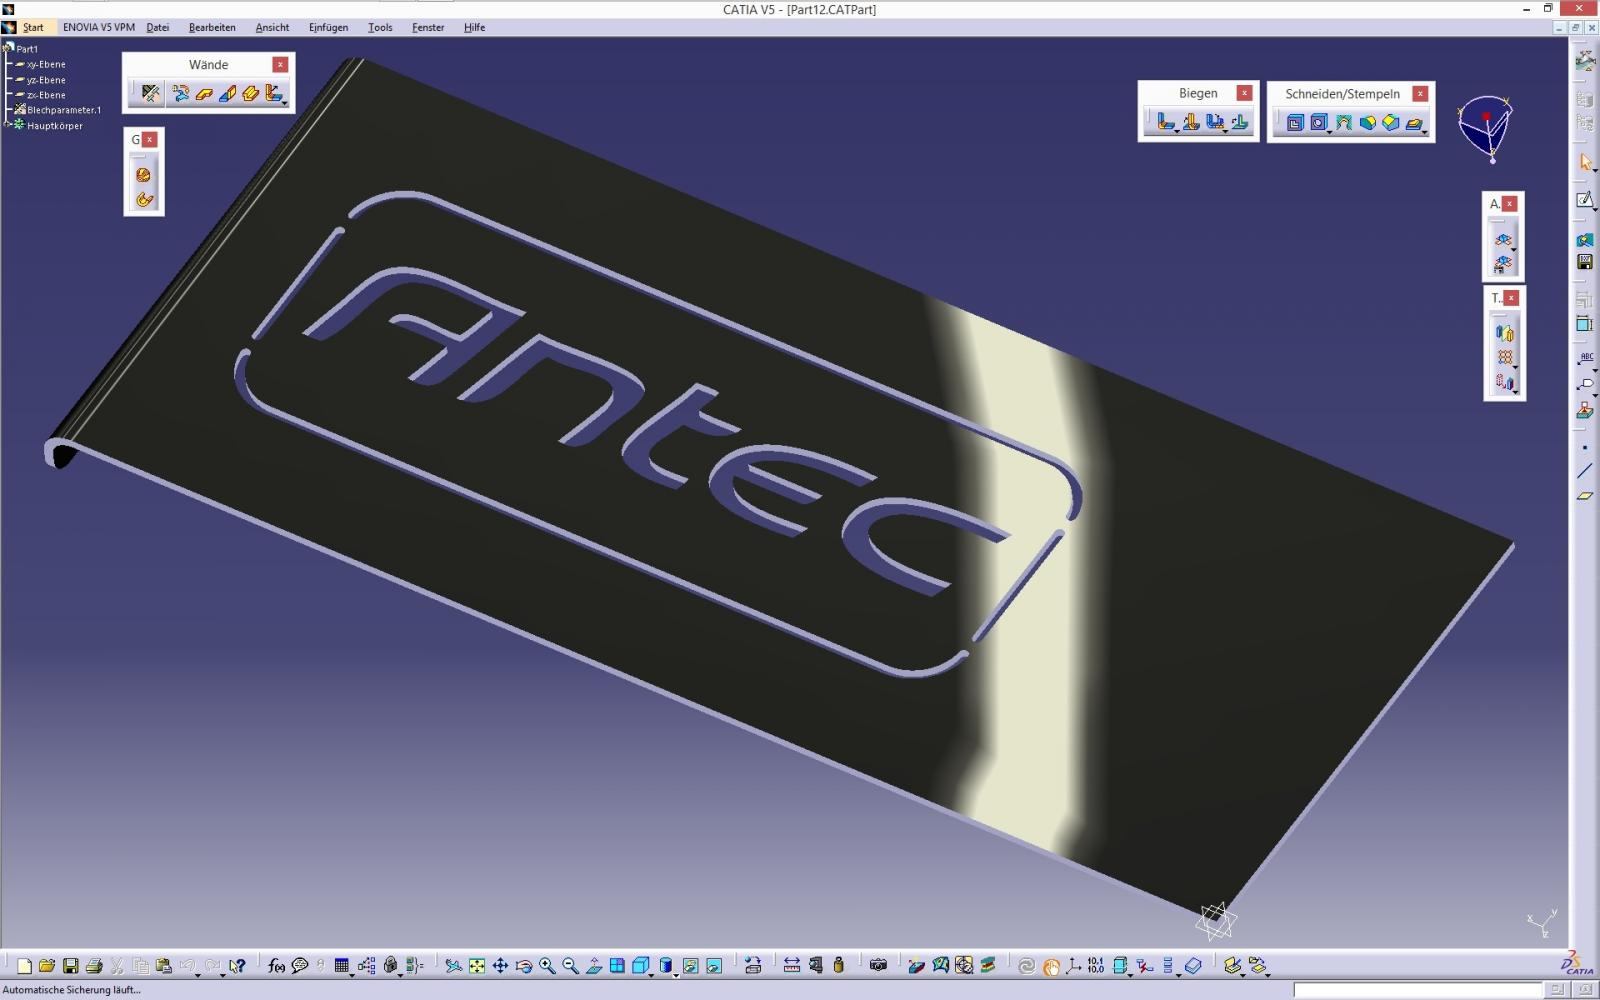Viewport: 1600px width, 1000px height.
Task: Expand the Hauptkörper tree node
Action: click(x=7, y=125)
